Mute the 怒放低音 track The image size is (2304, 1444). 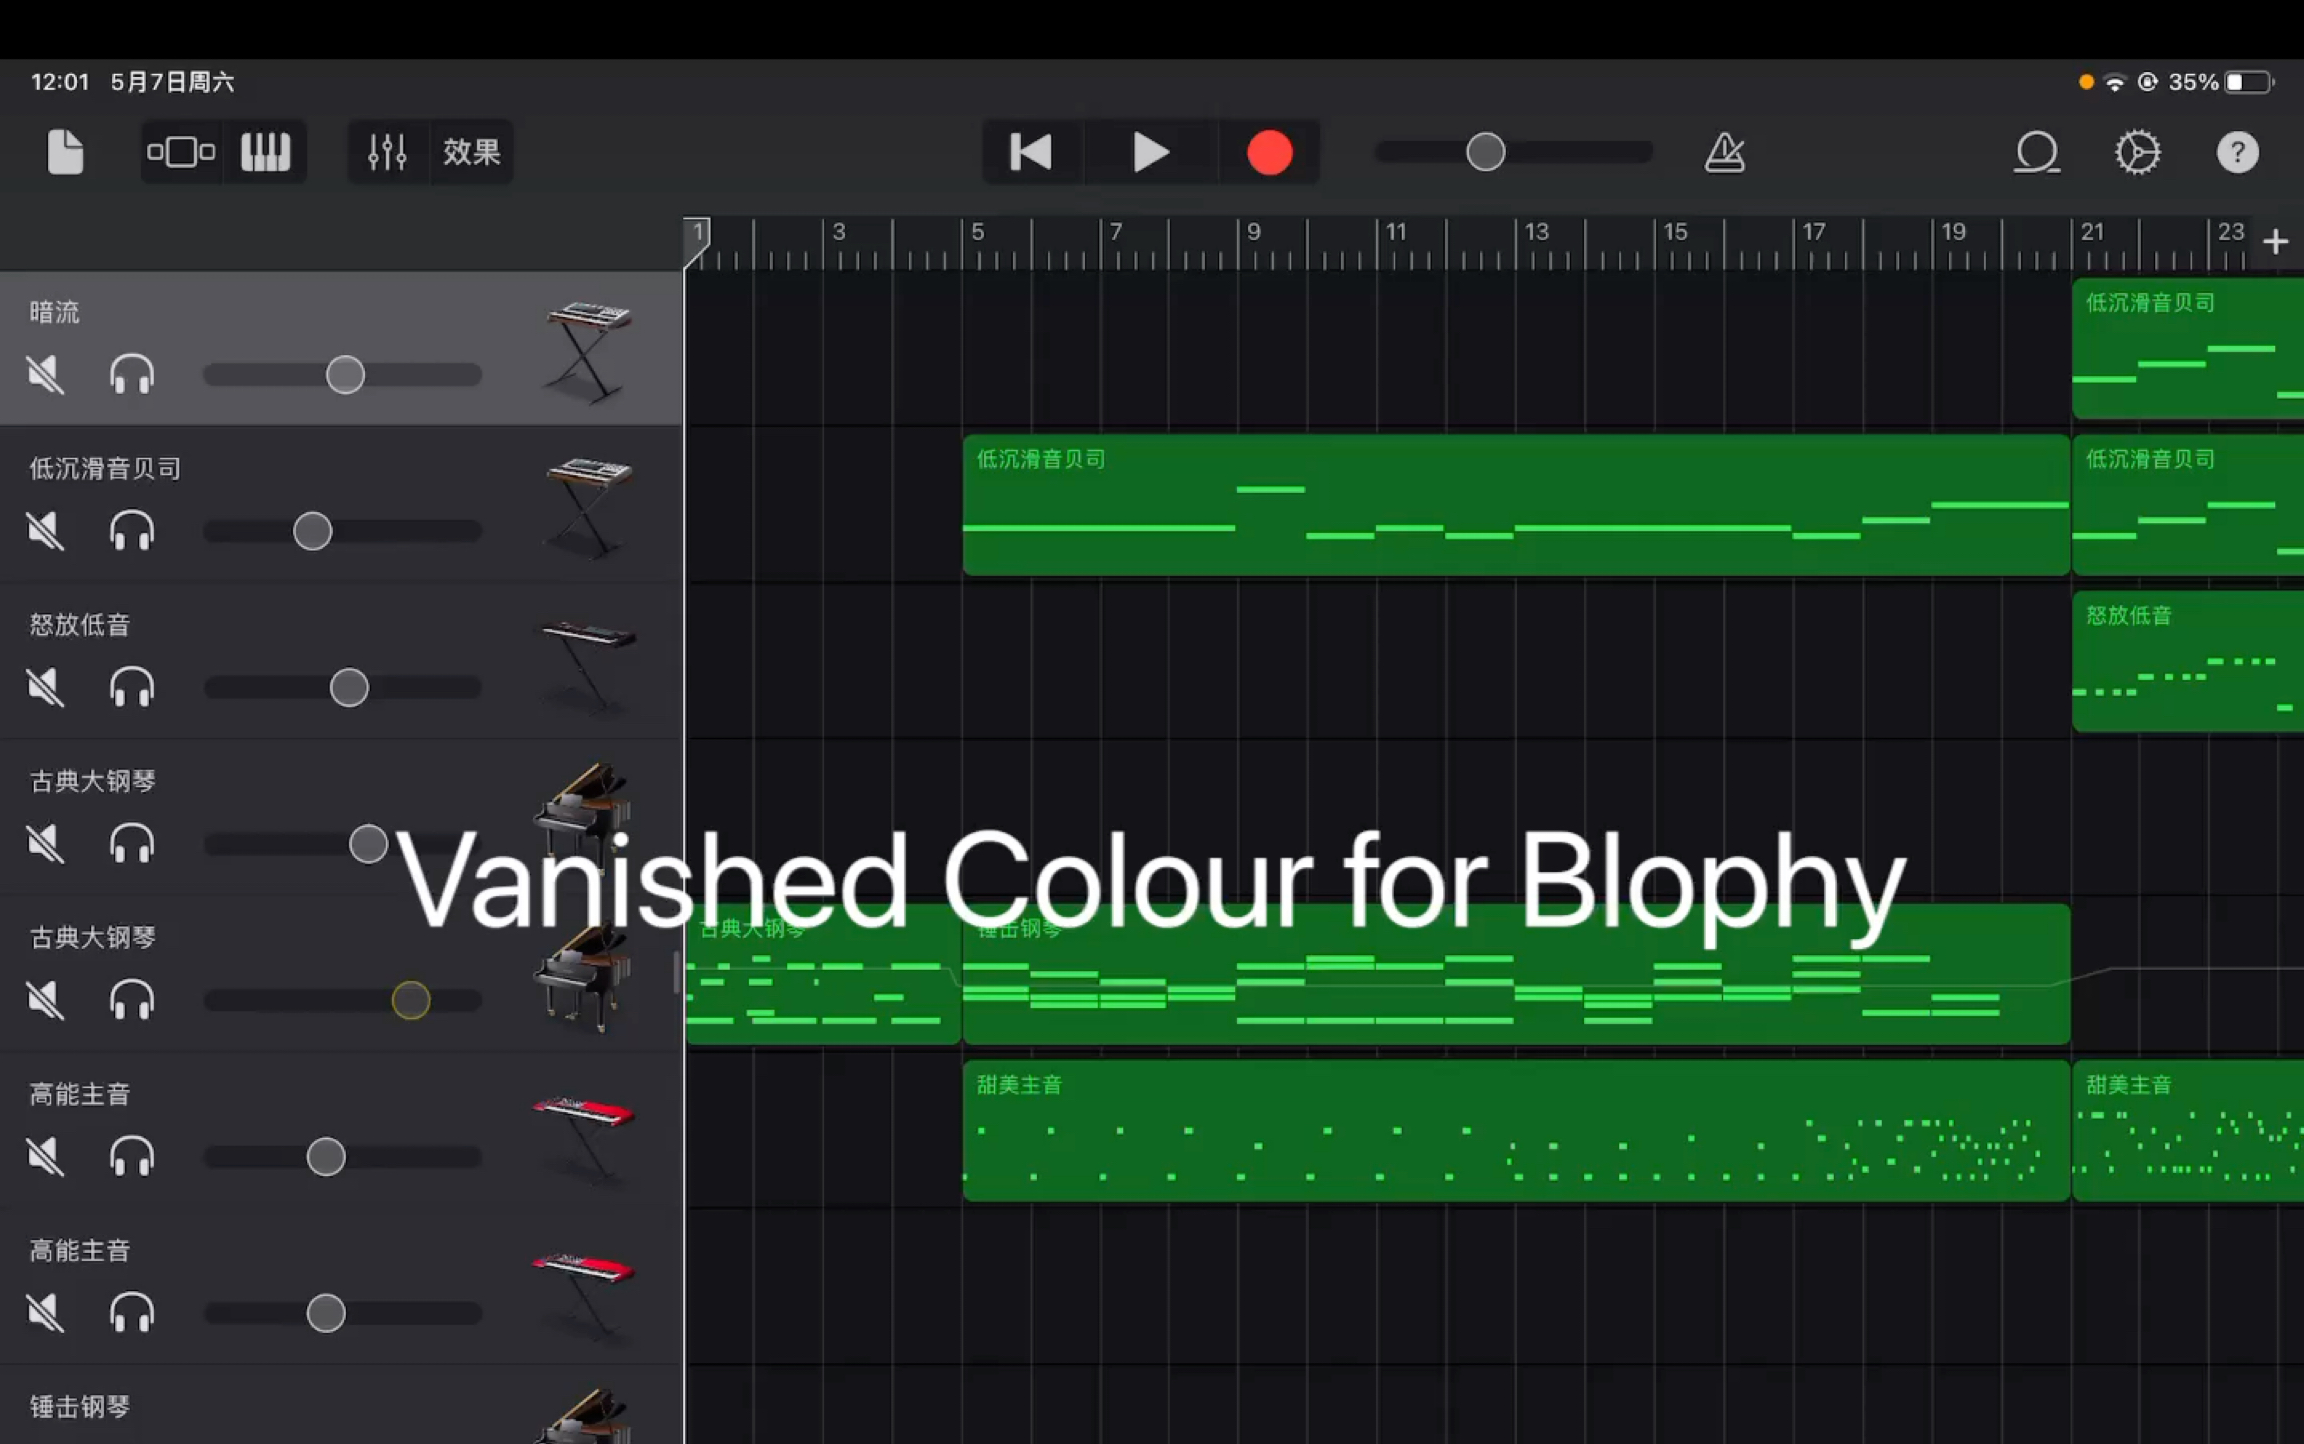coord(45,687)
